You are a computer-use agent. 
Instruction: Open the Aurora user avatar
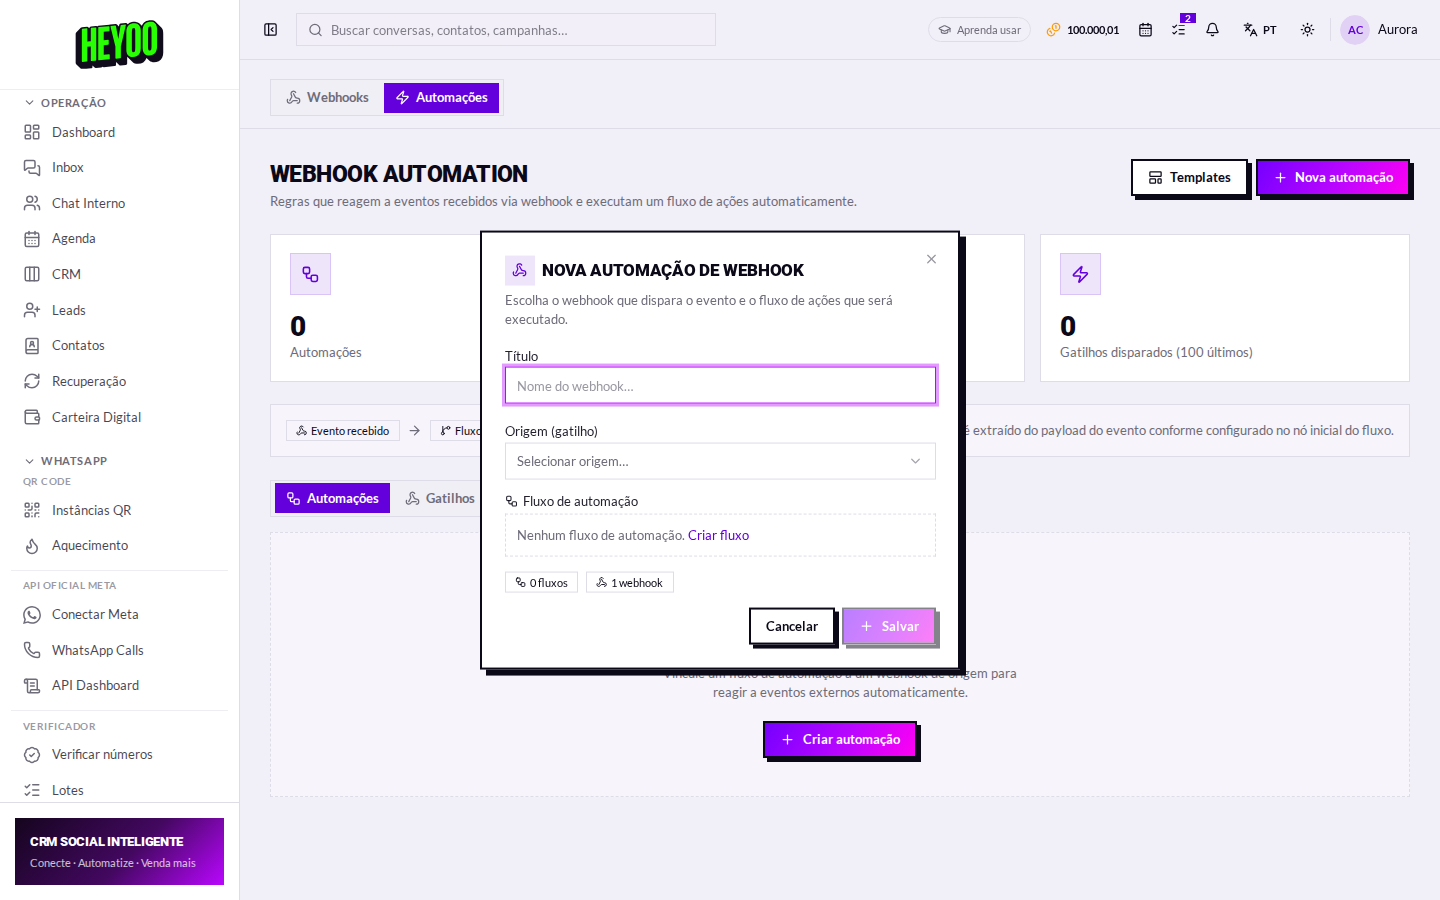point(1379,30)
